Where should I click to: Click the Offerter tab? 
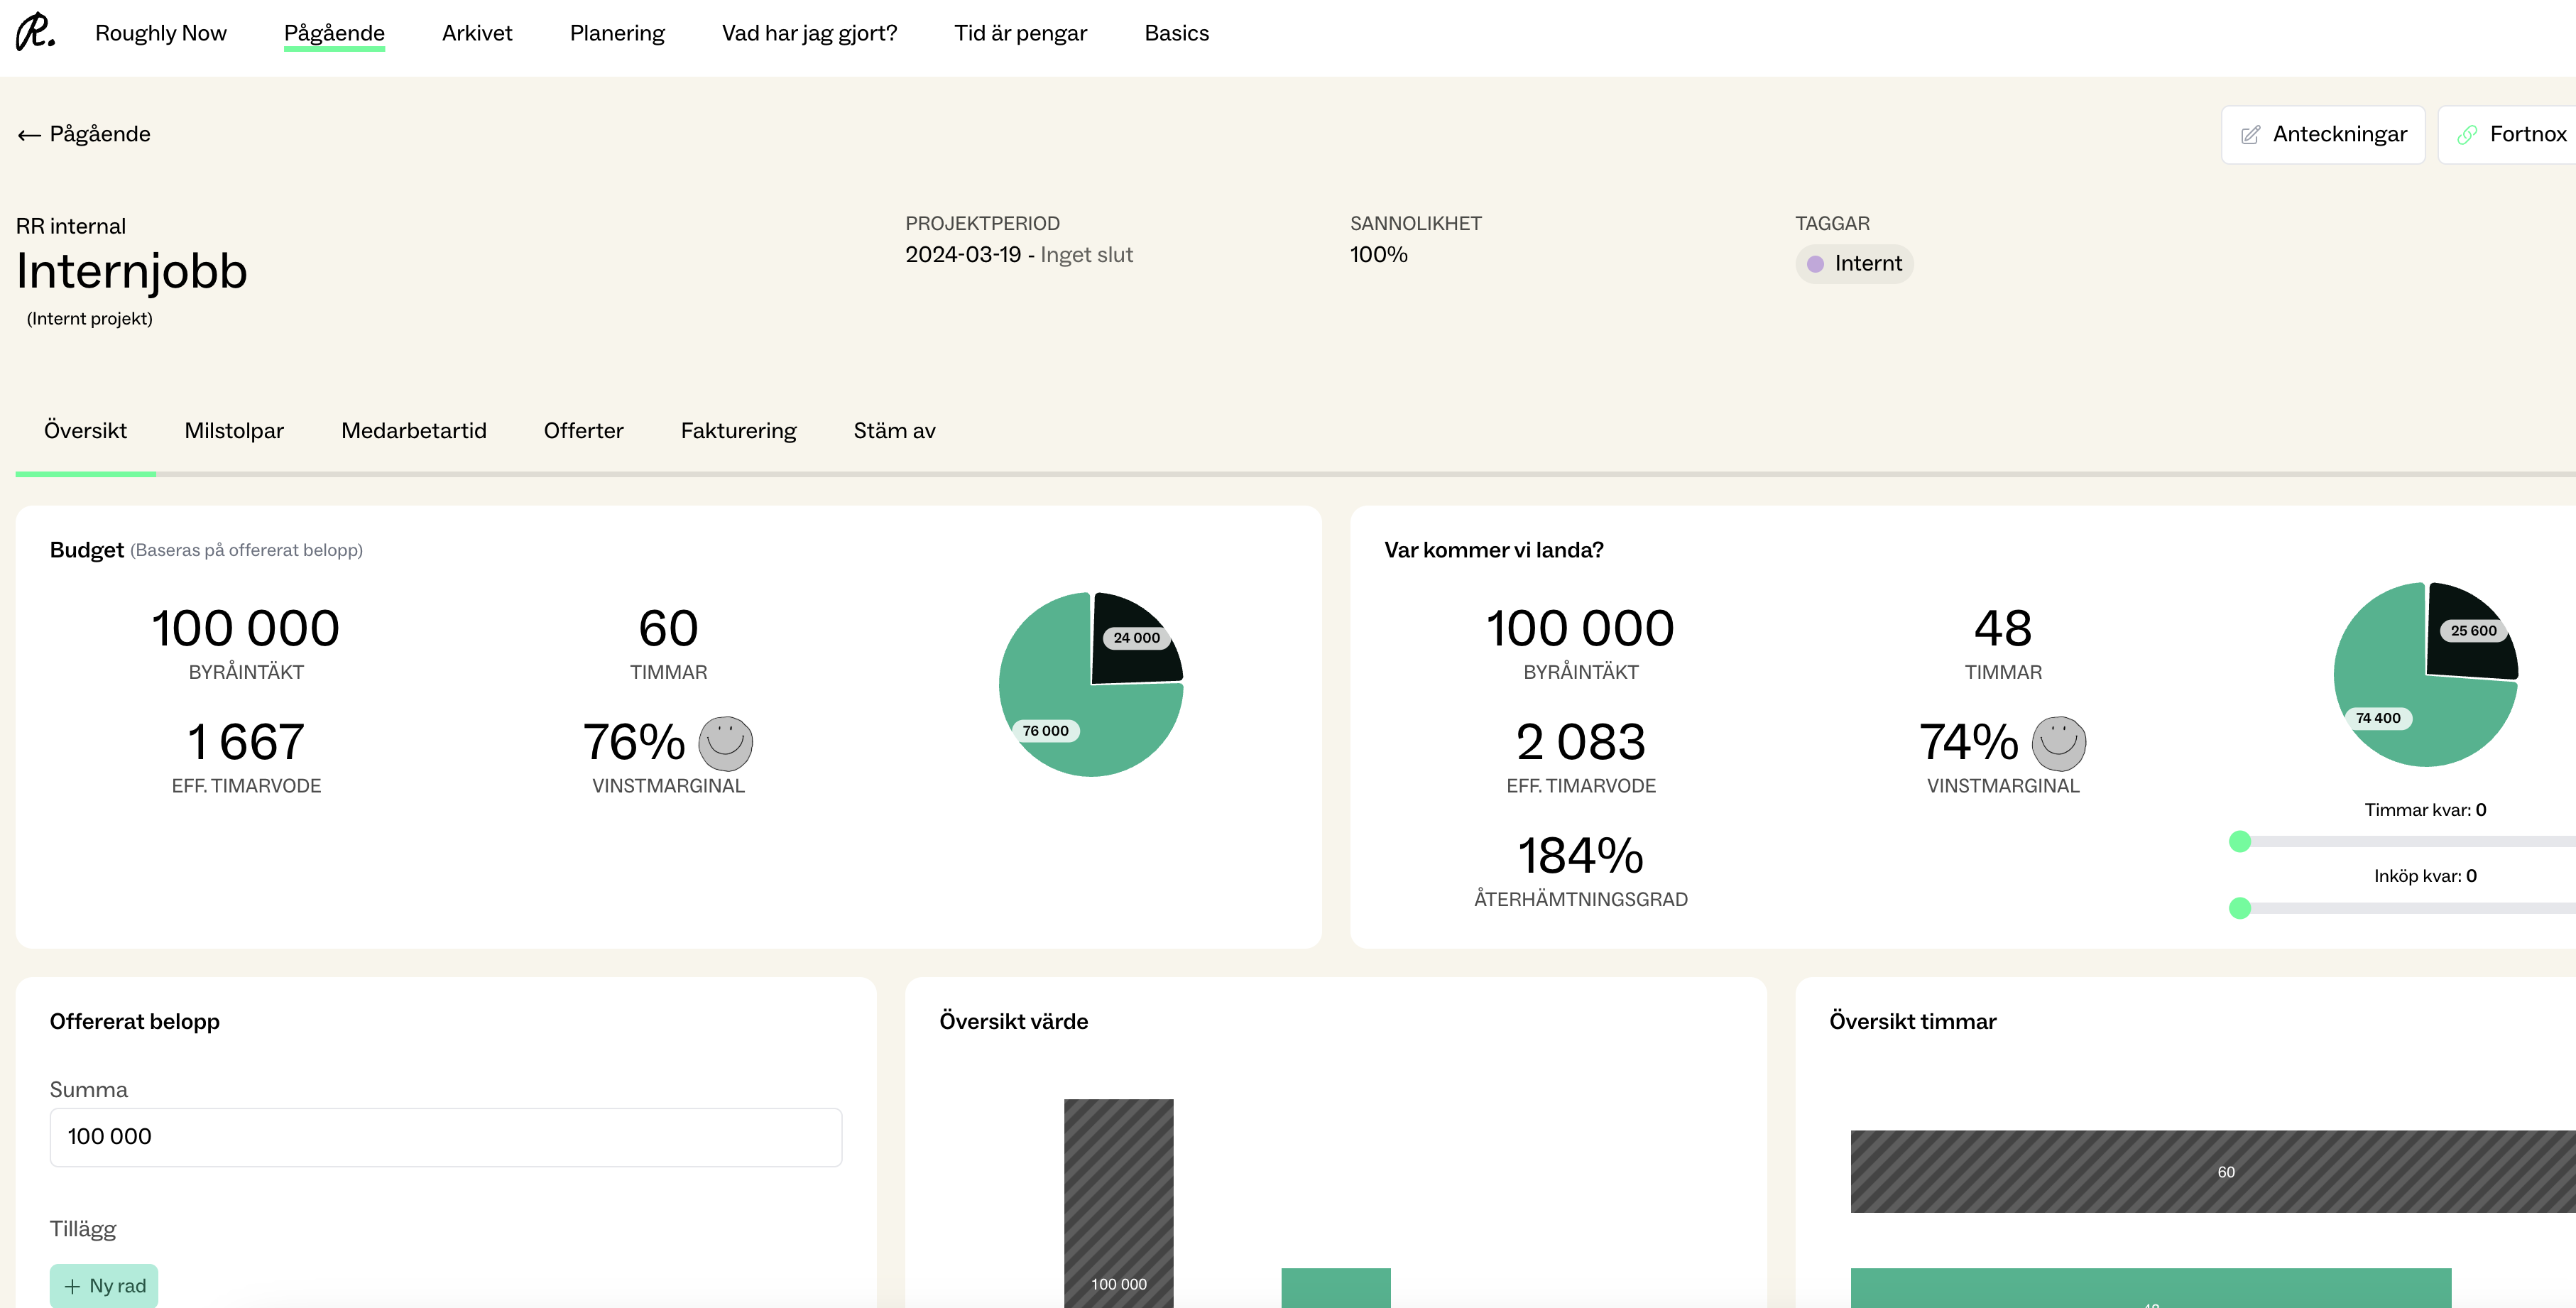tap(583, 431)
